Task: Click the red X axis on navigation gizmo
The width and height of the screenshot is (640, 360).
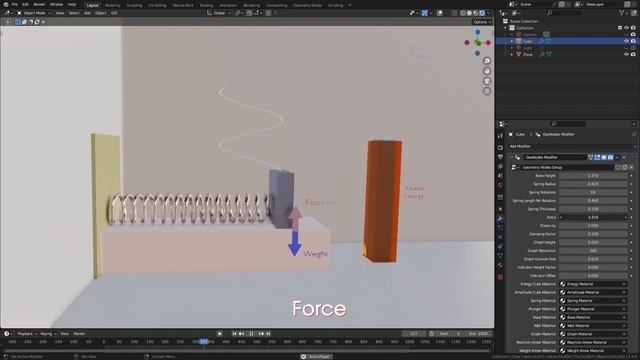Action: point(488,42)
